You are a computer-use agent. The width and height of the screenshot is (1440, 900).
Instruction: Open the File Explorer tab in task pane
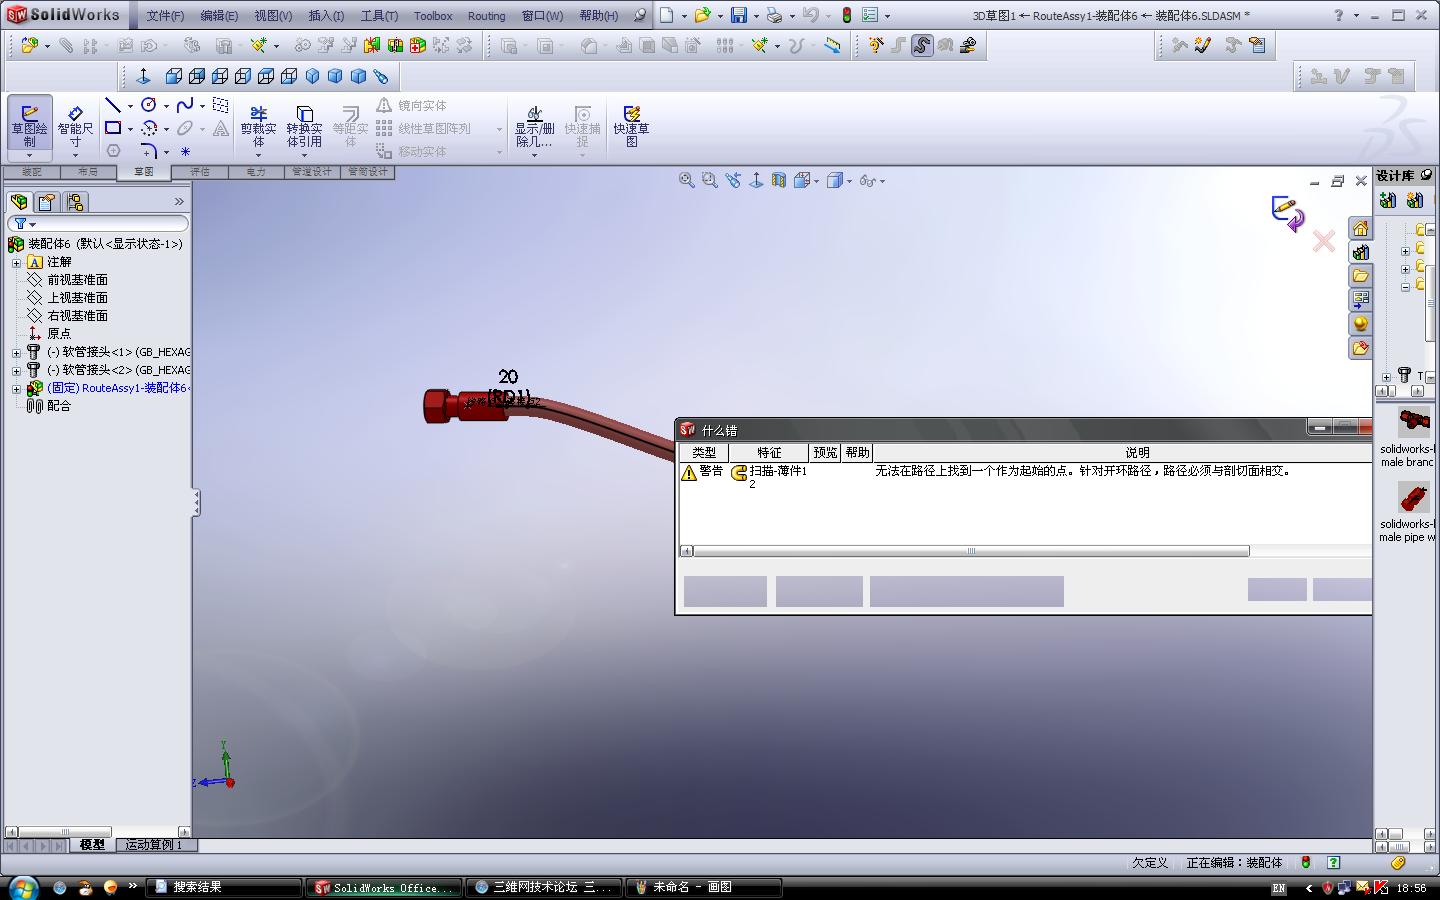(x=1360, y=276)
